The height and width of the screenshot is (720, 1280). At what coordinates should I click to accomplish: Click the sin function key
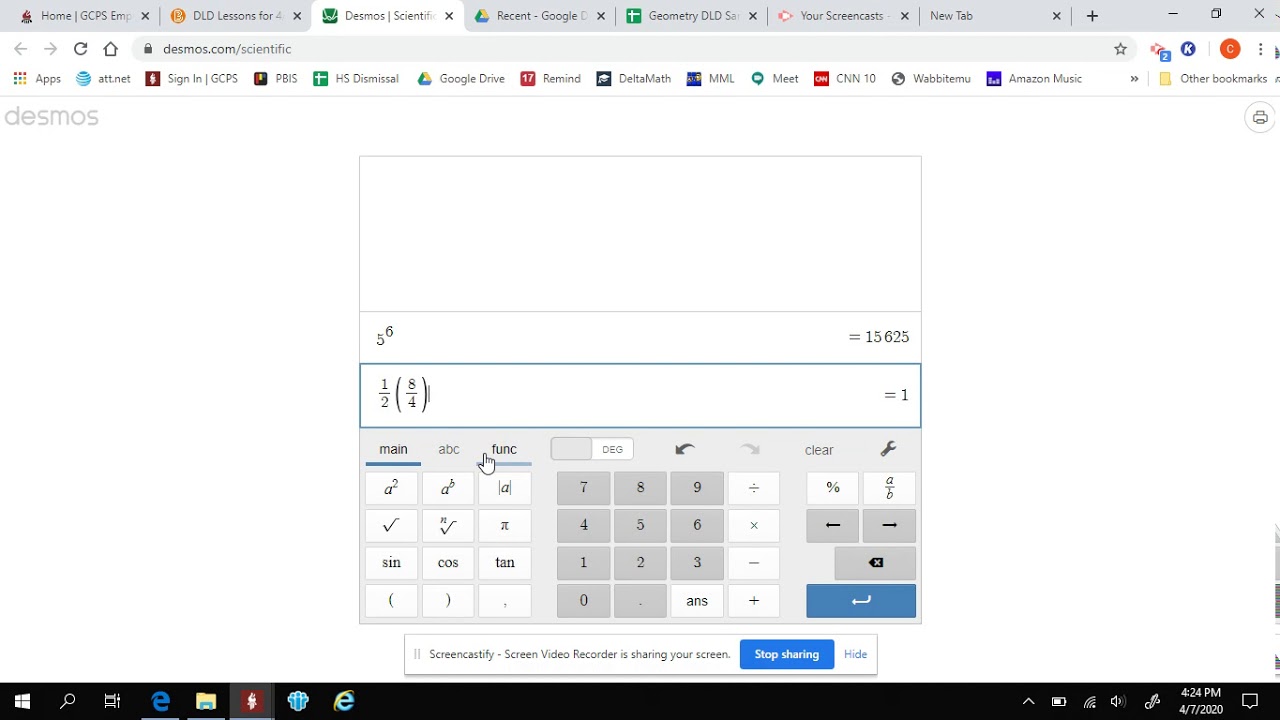coord(391,563)
